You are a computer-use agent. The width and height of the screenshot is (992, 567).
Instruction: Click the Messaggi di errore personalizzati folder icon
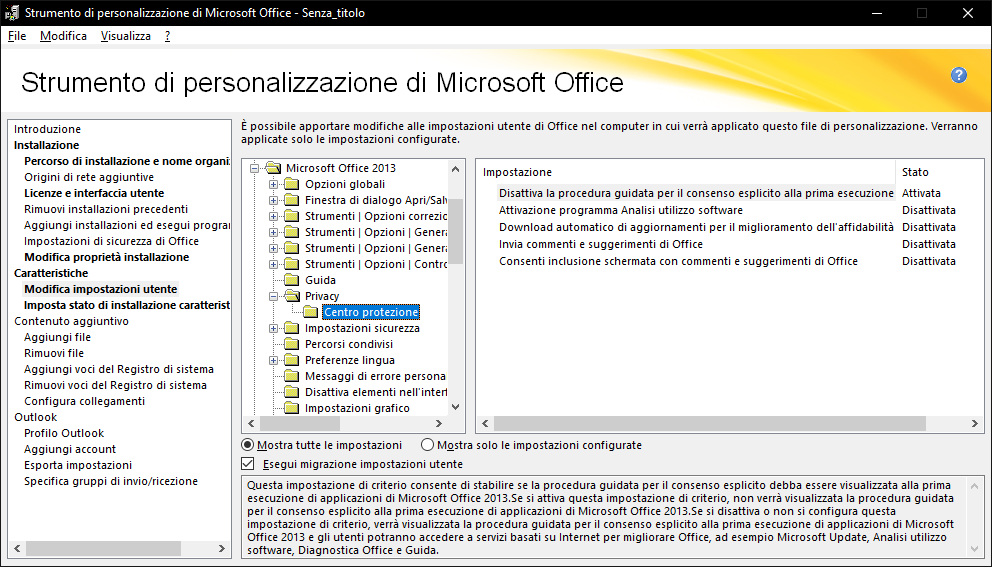(x=291, y=376)
